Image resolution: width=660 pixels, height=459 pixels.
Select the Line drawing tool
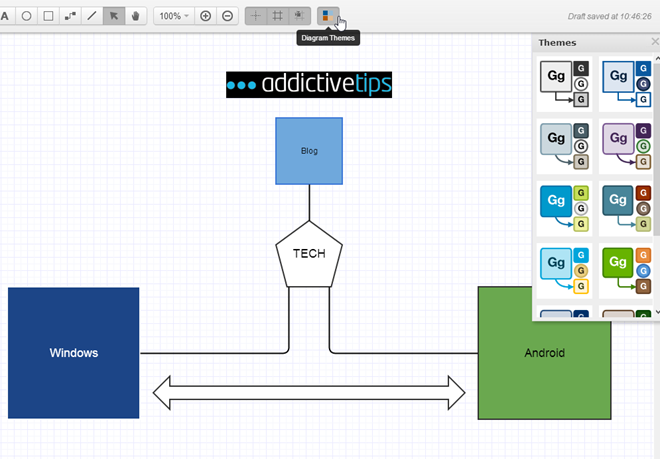coord(92,16)
